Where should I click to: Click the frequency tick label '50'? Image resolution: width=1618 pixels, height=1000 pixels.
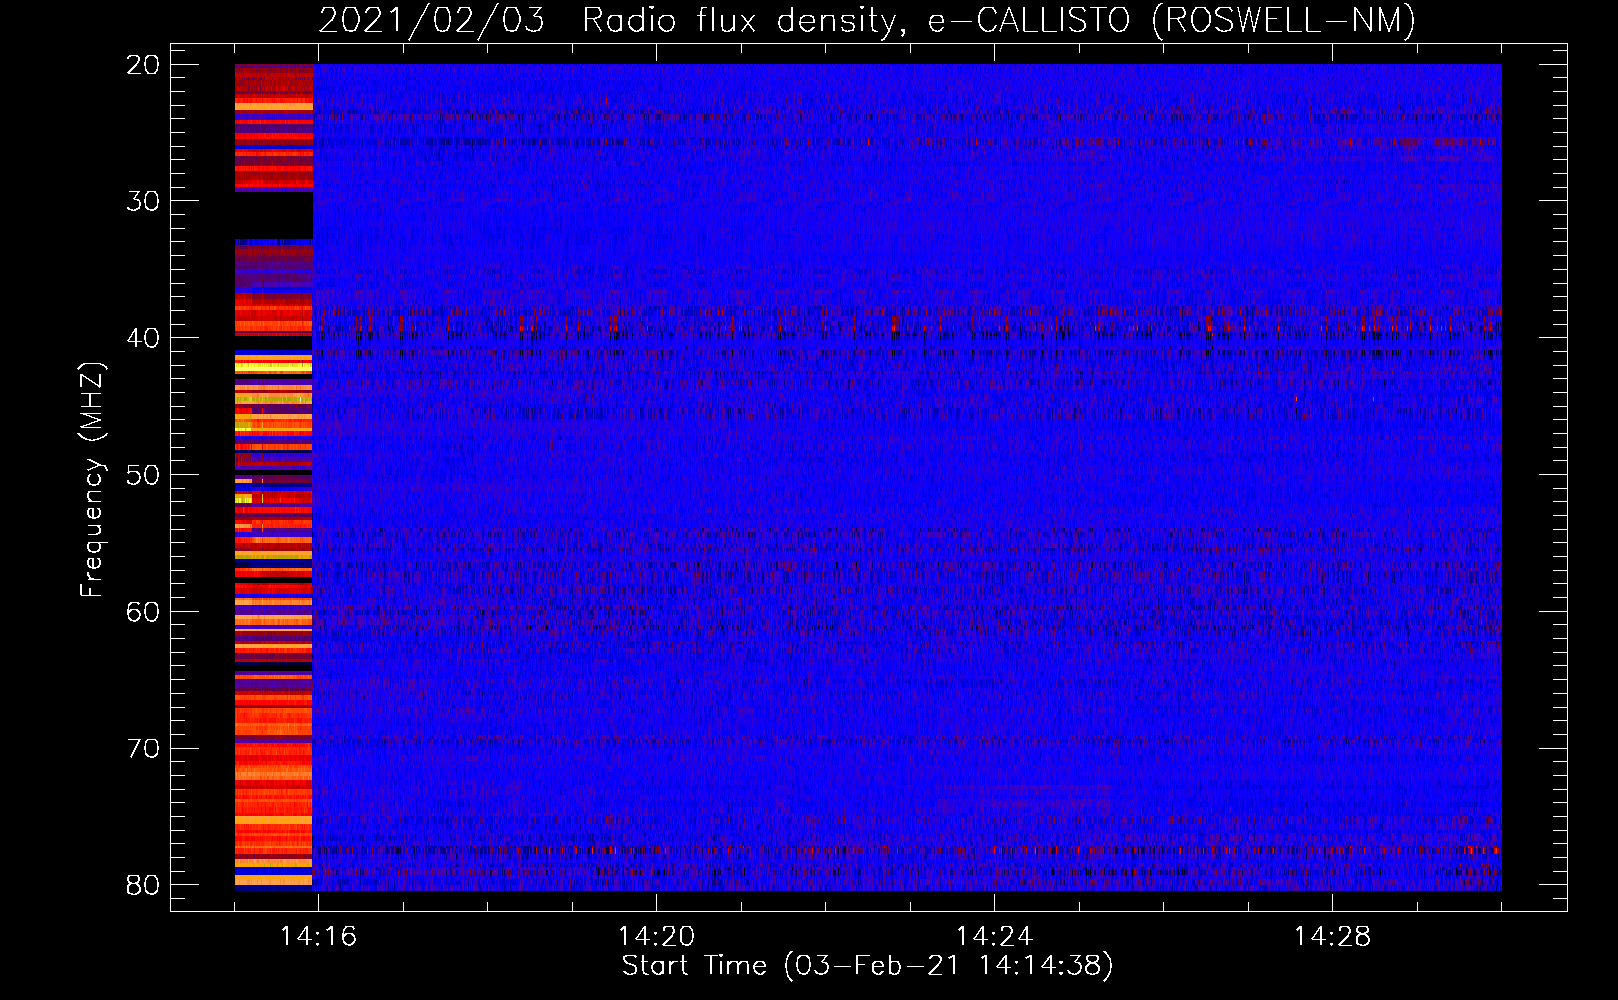pyautogui.click(x=143, y=475)
